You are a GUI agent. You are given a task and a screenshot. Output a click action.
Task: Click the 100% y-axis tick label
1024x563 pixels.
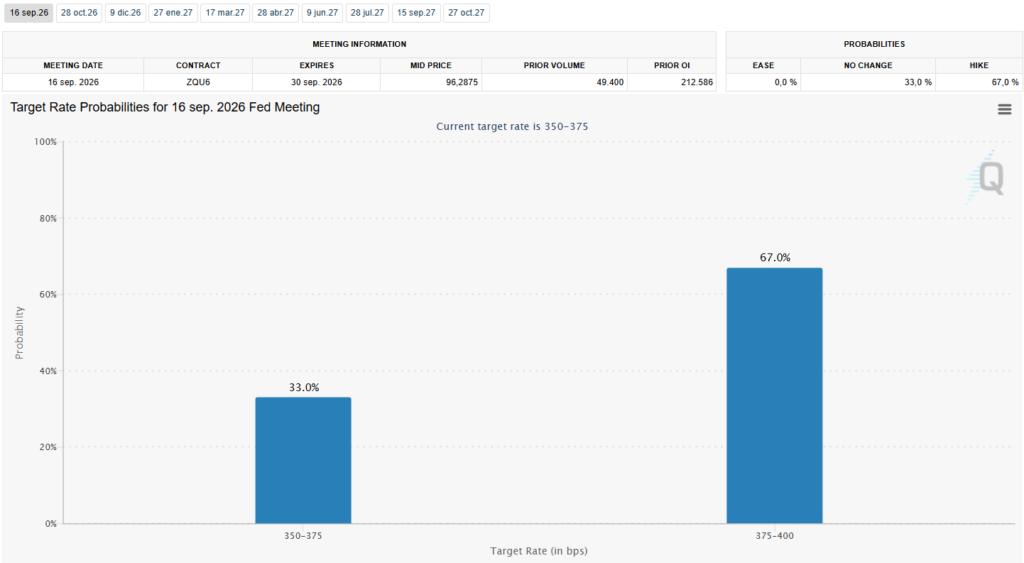(x=46, y=142)
